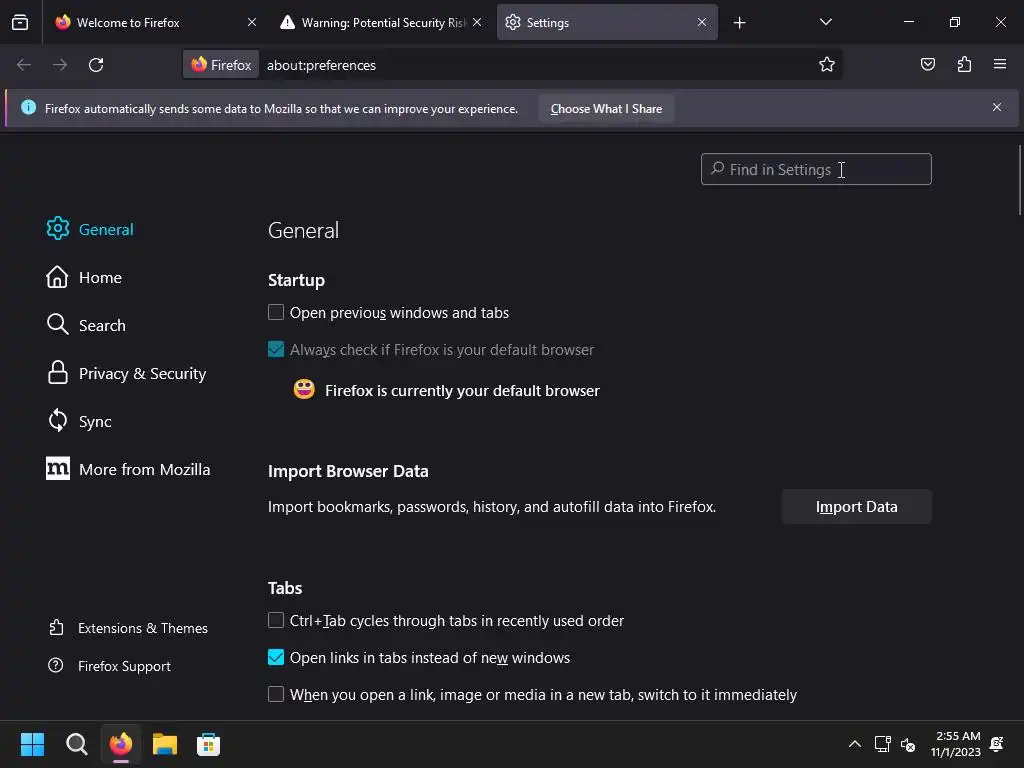Image resolution: width=1024 pixels, height=768 pixels.
Task: Bookmark this page with the star icon
Action: (x=827, y=65)
